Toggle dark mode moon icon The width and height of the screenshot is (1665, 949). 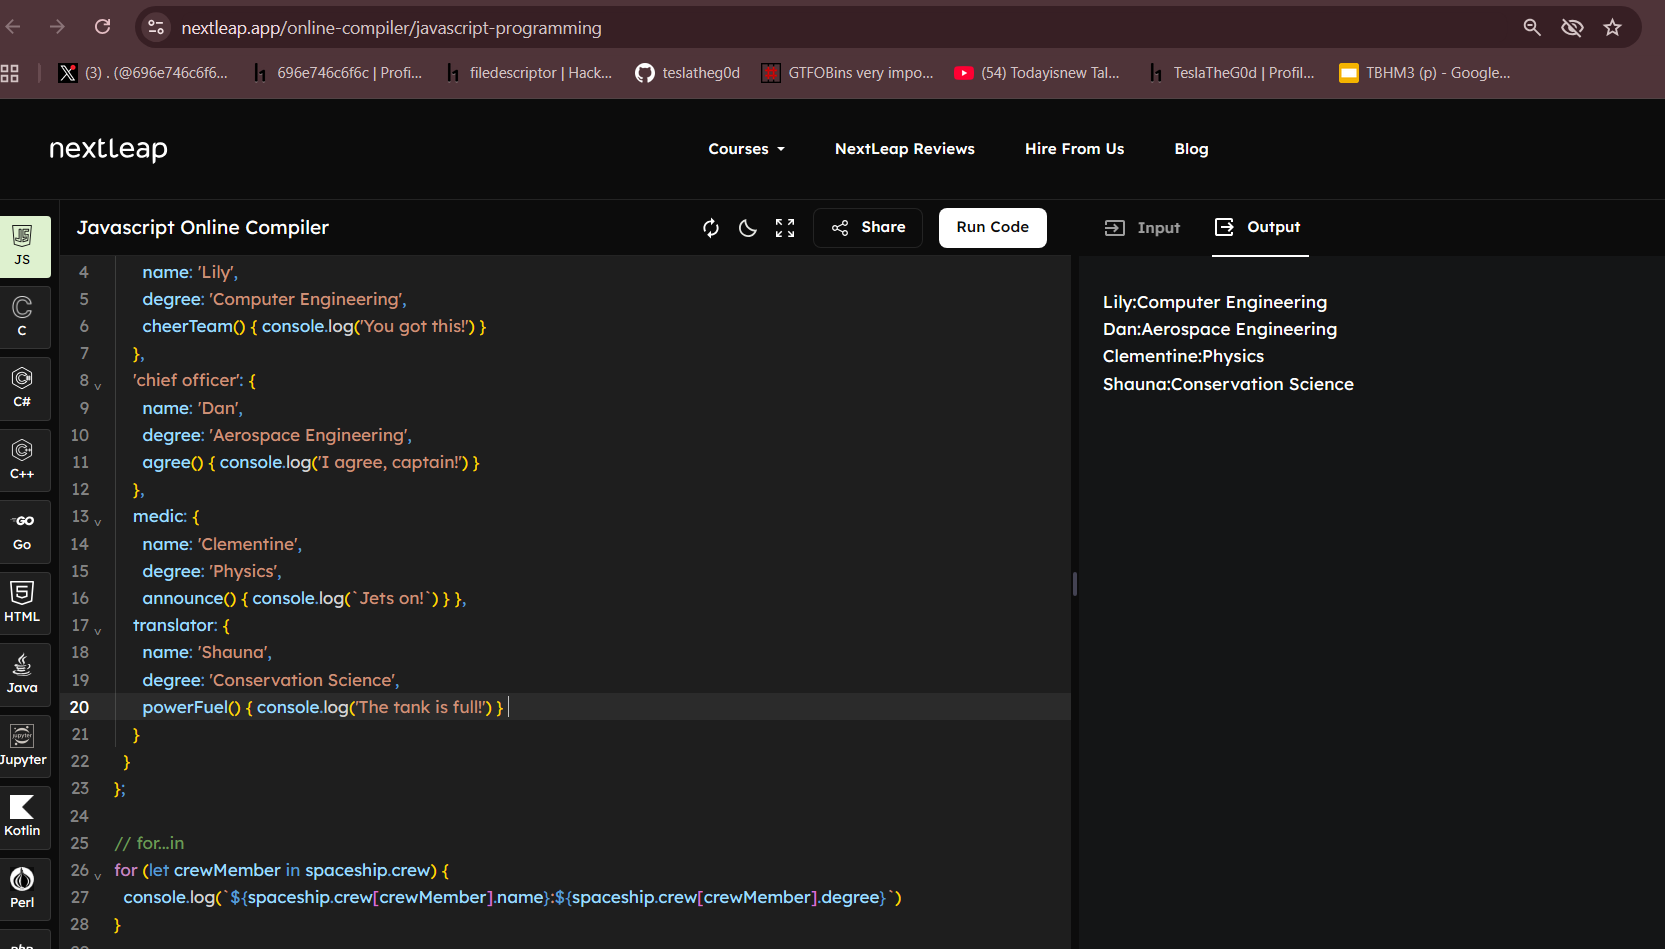(748, 228)
